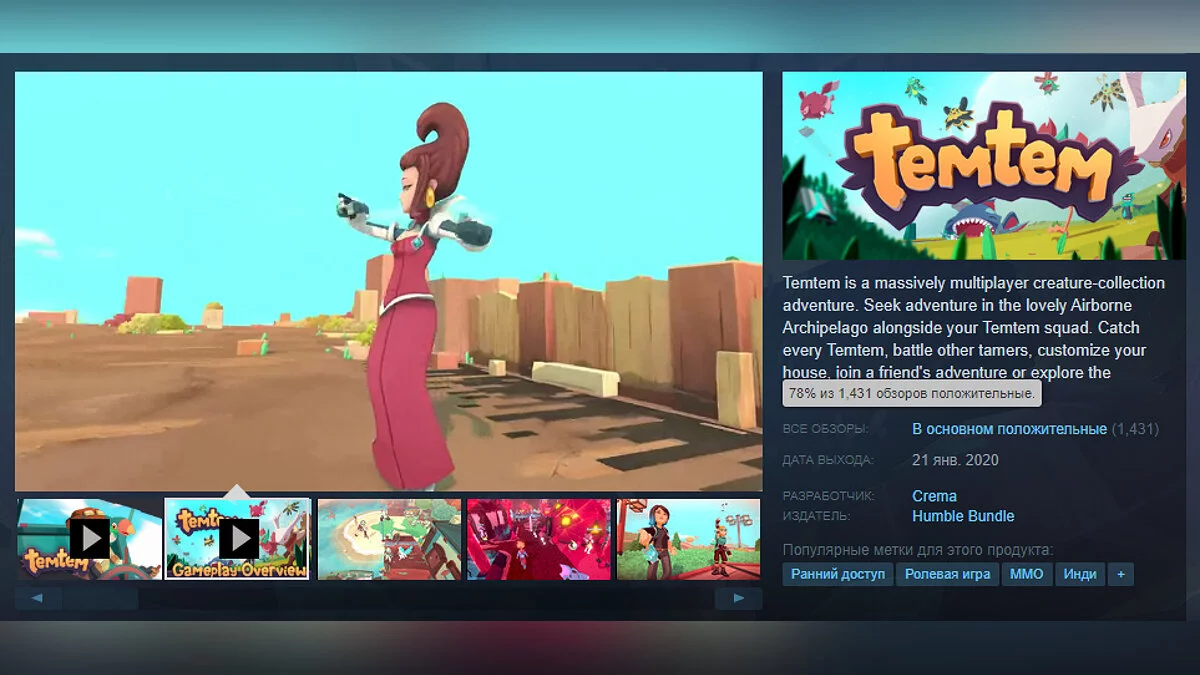The image size is (1200, 675).
Task: Click the main video player area
Action: click(389, 281)
